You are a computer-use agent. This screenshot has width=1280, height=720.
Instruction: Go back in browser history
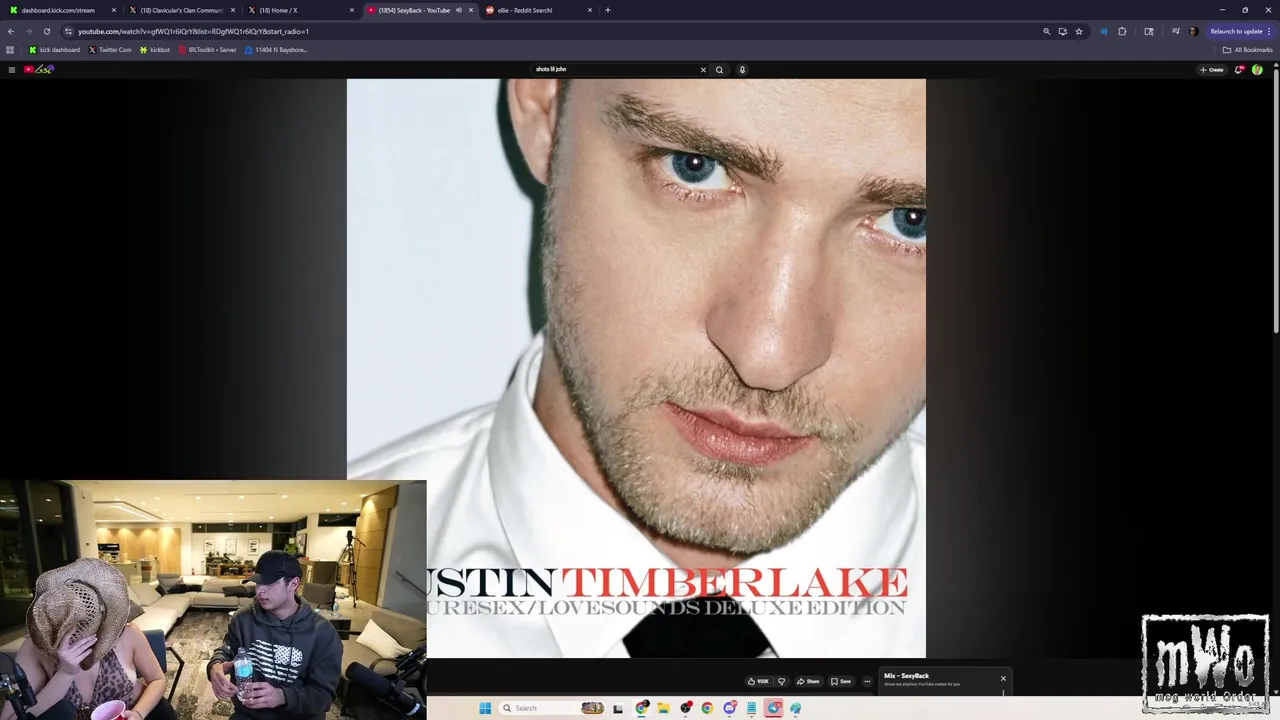(x=11, y=31)
